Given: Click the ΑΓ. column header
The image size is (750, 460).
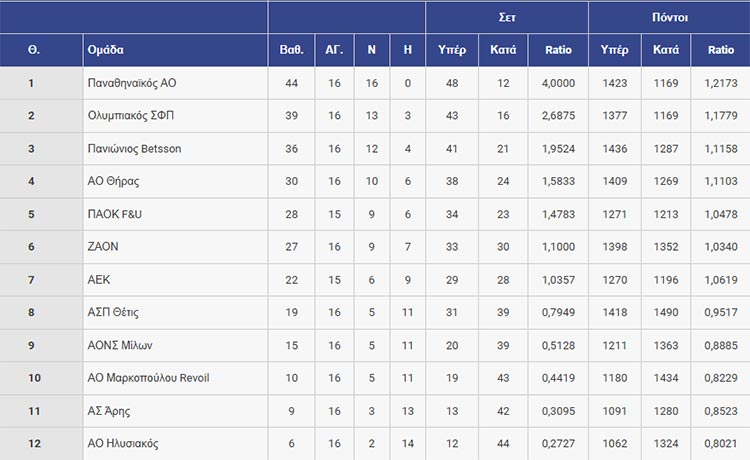Looking at the screenshot, I should (334, 50).
